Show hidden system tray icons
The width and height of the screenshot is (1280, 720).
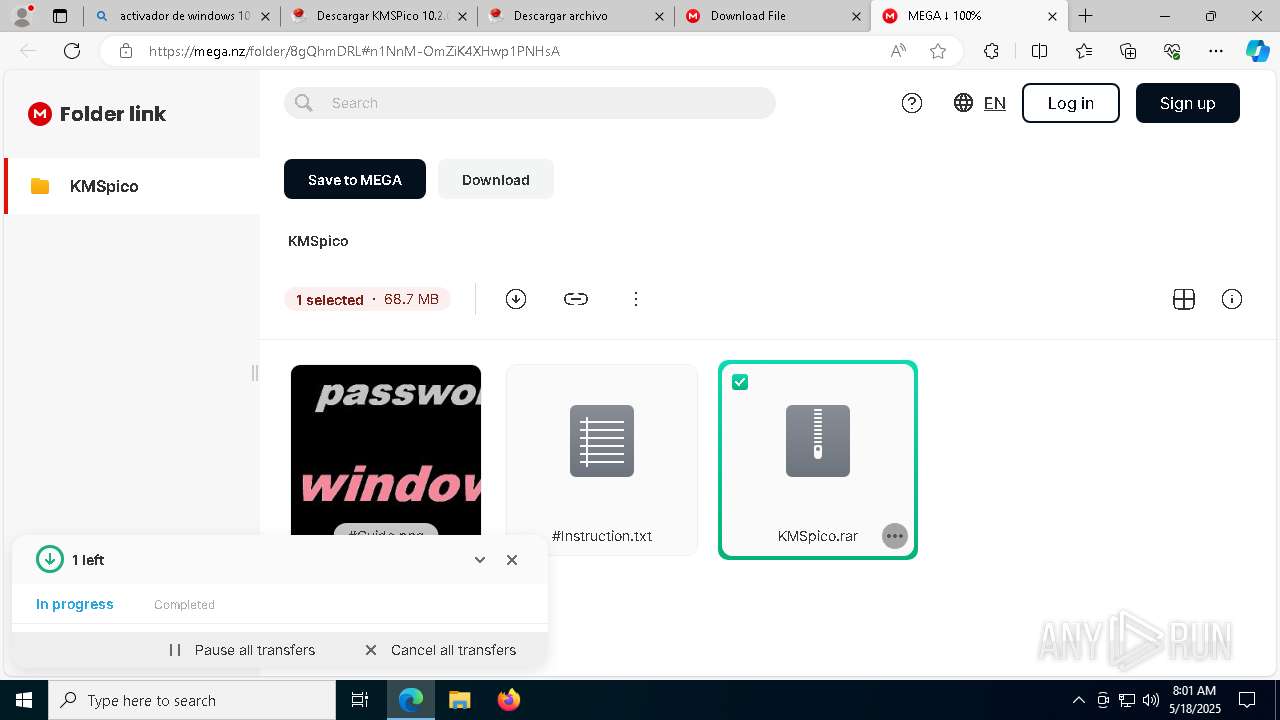click(x=1078, y=700)
